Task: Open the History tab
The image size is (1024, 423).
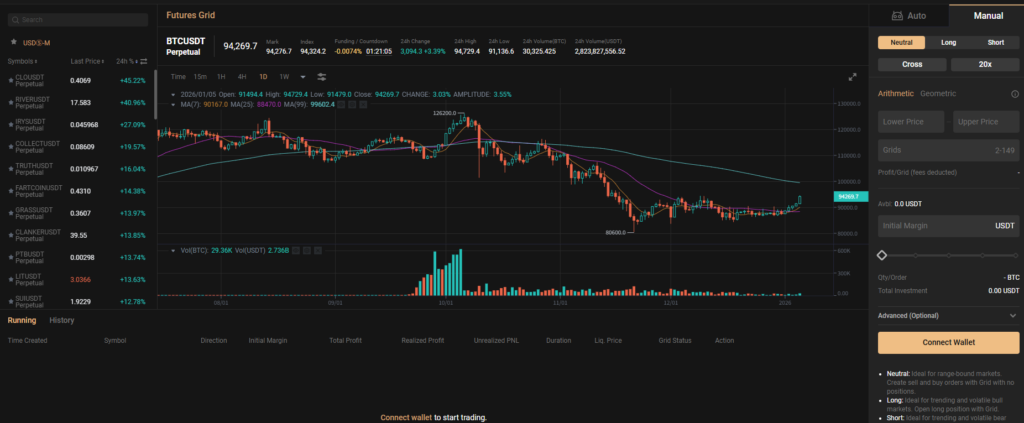Action: click(x=62, y=320)
